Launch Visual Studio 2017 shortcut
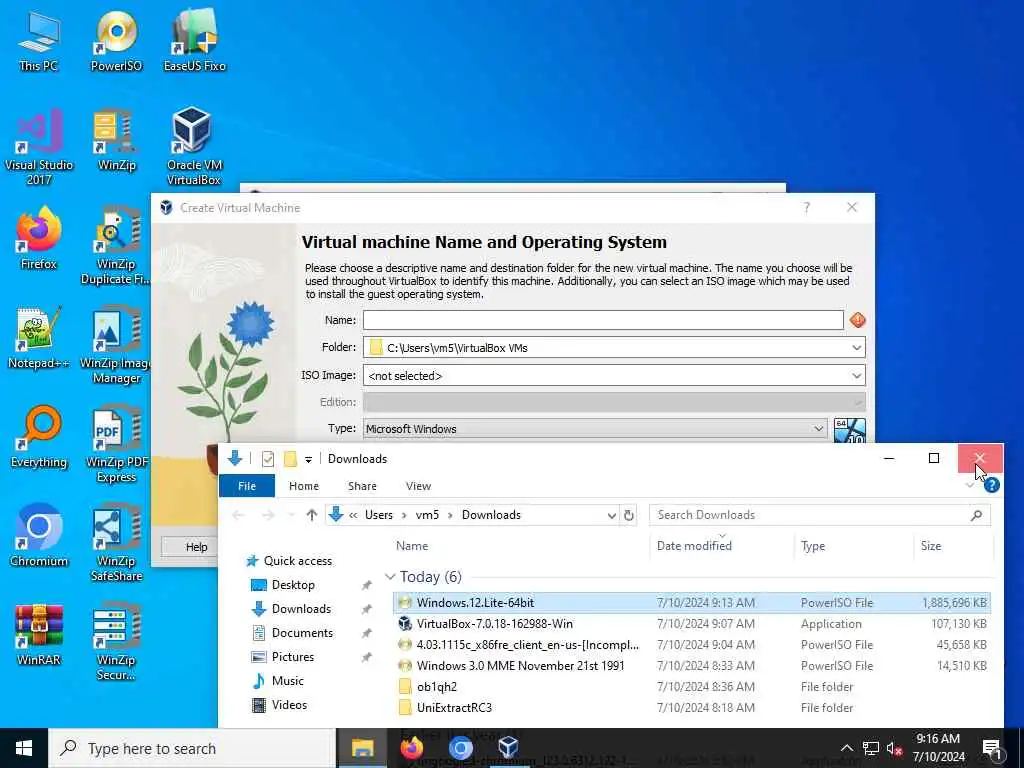 click(x=39, y=147)
